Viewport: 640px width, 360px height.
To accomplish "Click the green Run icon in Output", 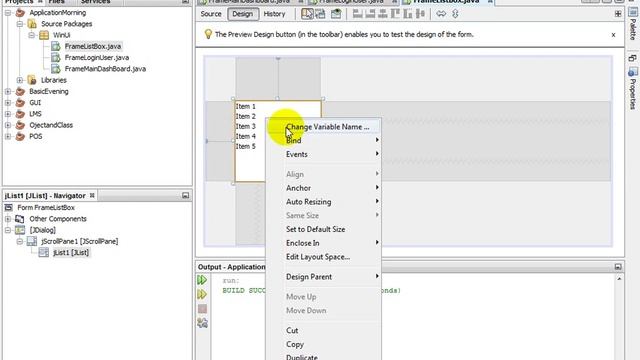I will (202, 280).
